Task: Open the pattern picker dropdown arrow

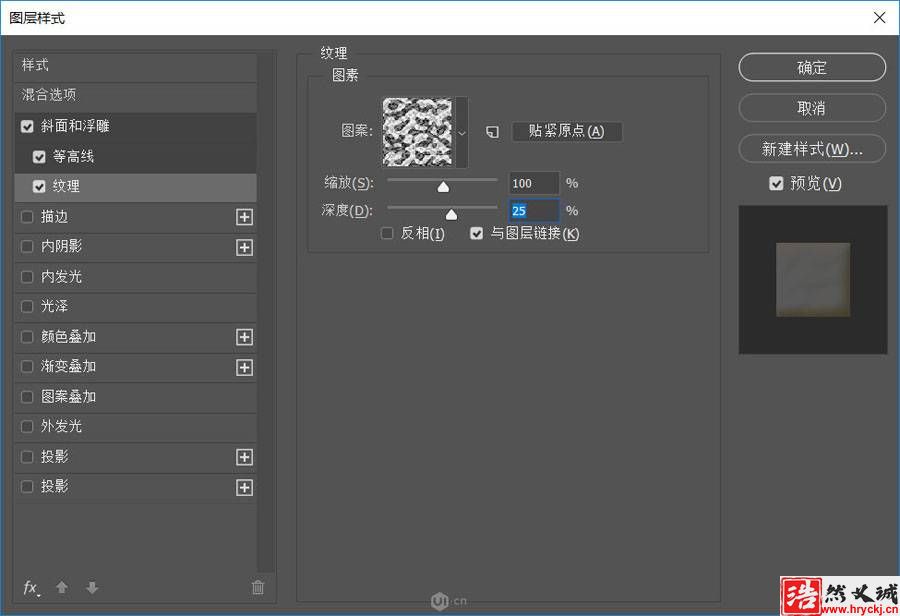Action: [462, 133]
